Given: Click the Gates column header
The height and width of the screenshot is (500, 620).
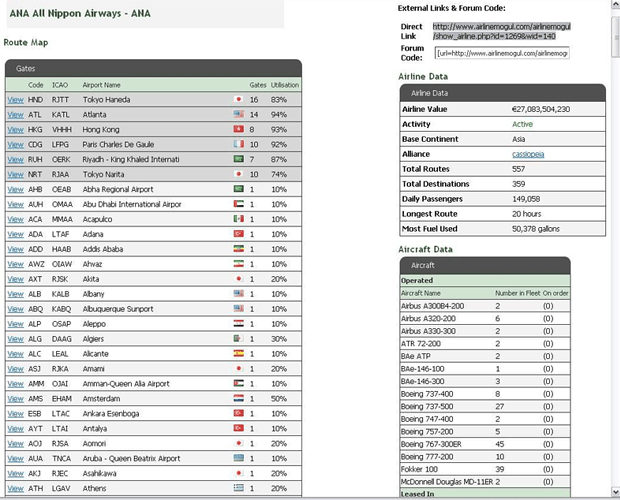Looking at the screenshot, I should tap(258, 85).
